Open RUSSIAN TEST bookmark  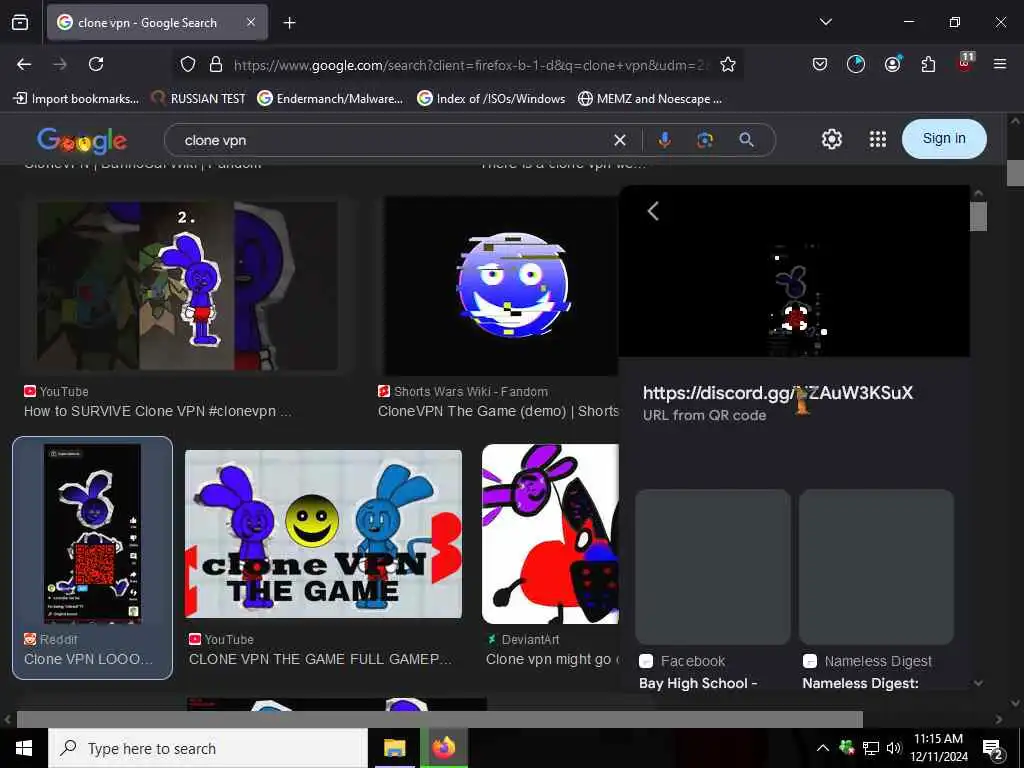(x=199, y=99)
